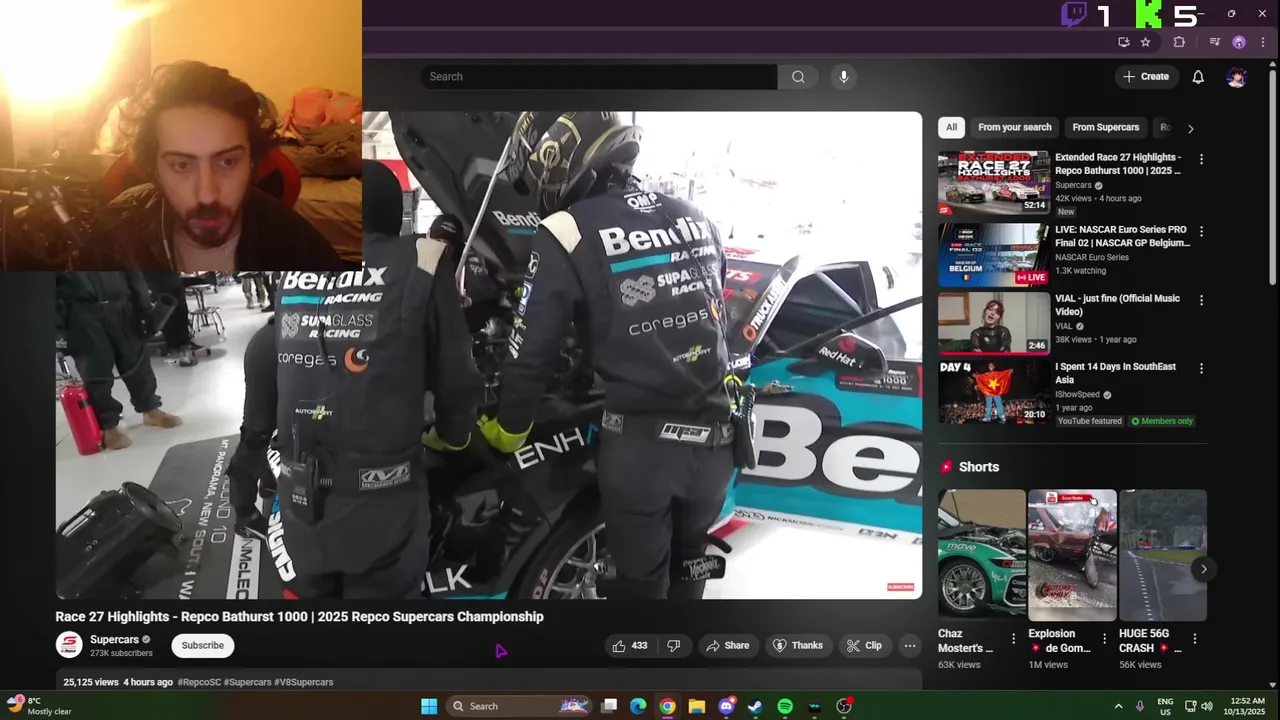Viewport: 1280px width, 720px height.
Task: Open Chaz Mostert's short thumbnail
Action: click(981, 555)
